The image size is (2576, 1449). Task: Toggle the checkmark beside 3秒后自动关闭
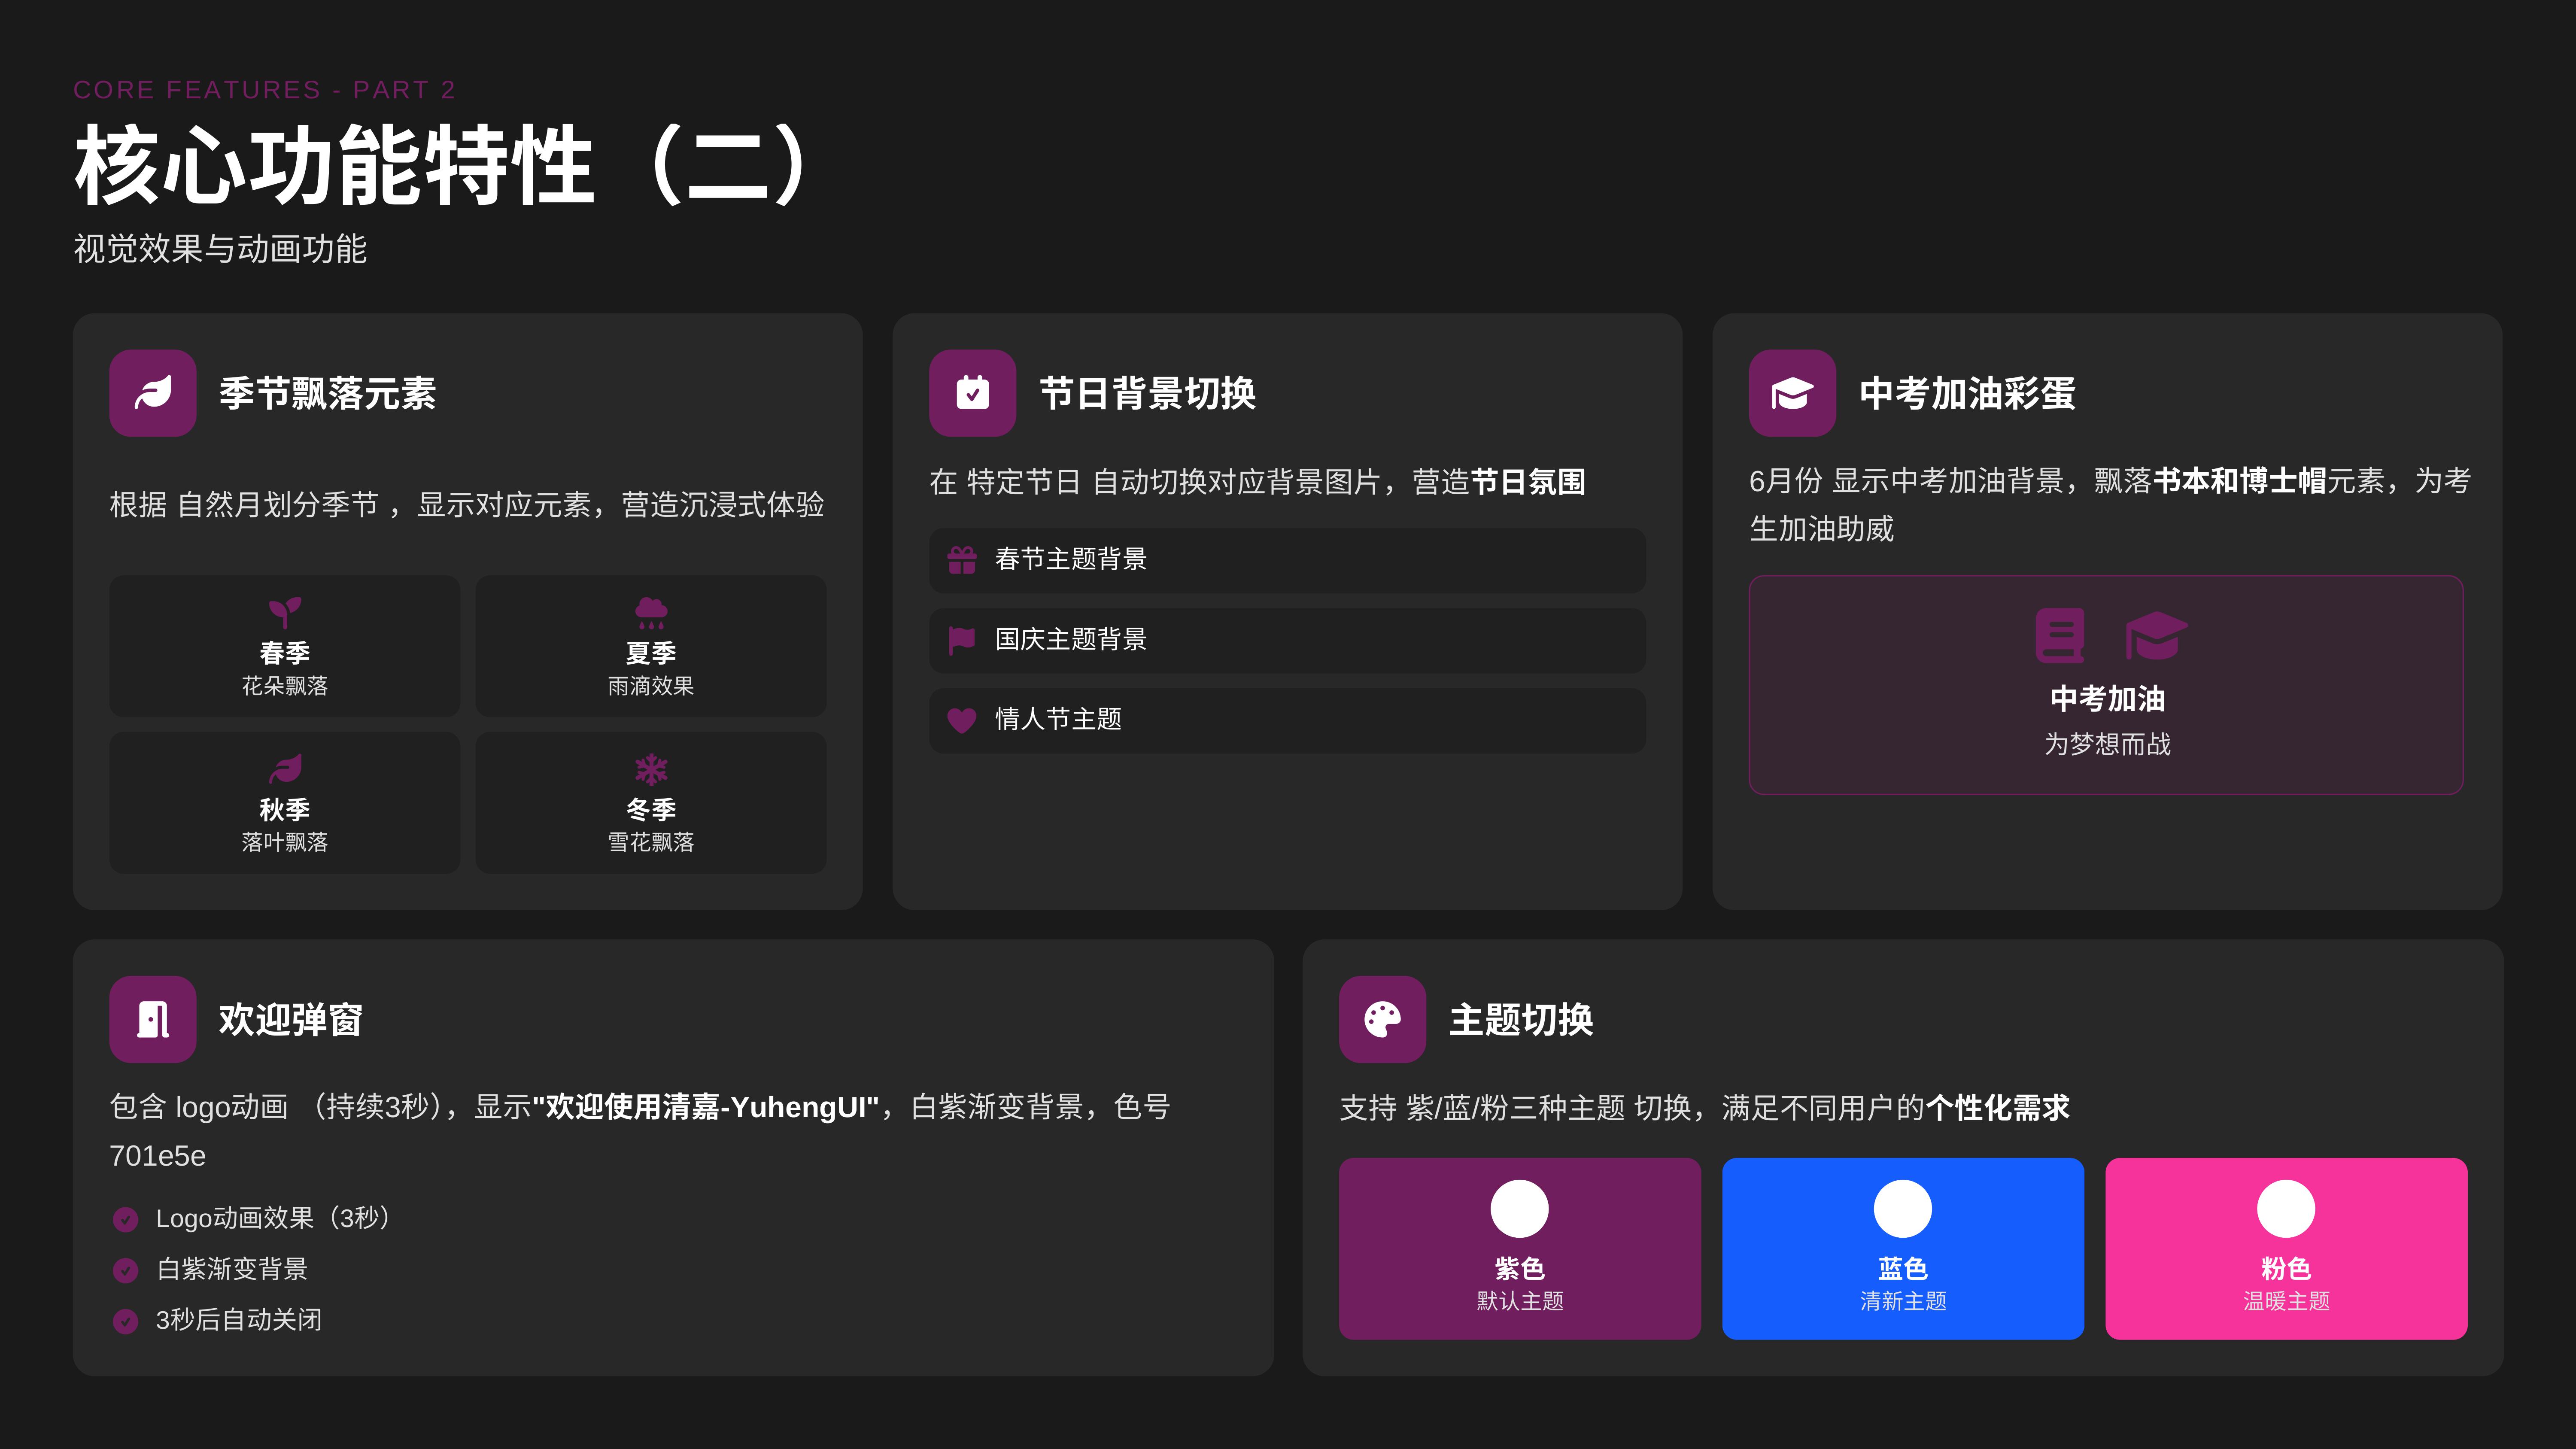coord(125,1321)
